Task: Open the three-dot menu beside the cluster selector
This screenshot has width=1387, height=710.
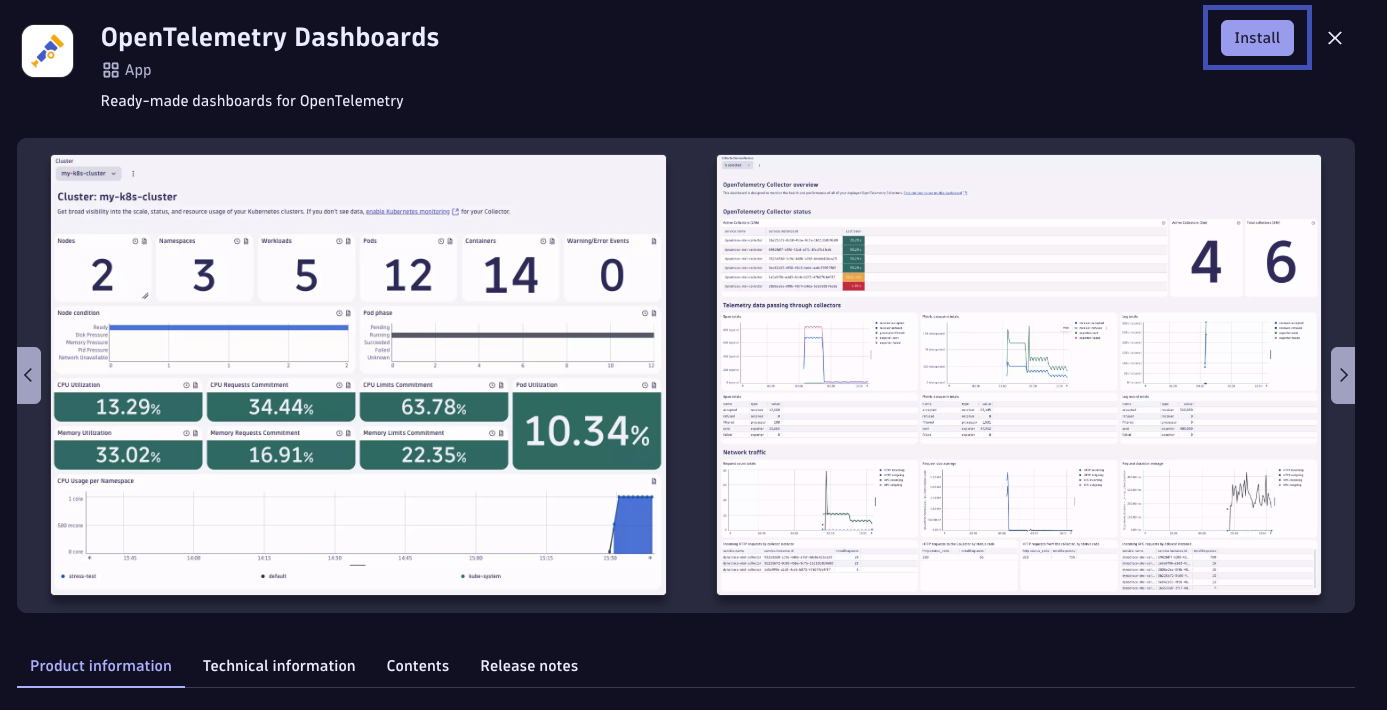Action: point(133,173)
